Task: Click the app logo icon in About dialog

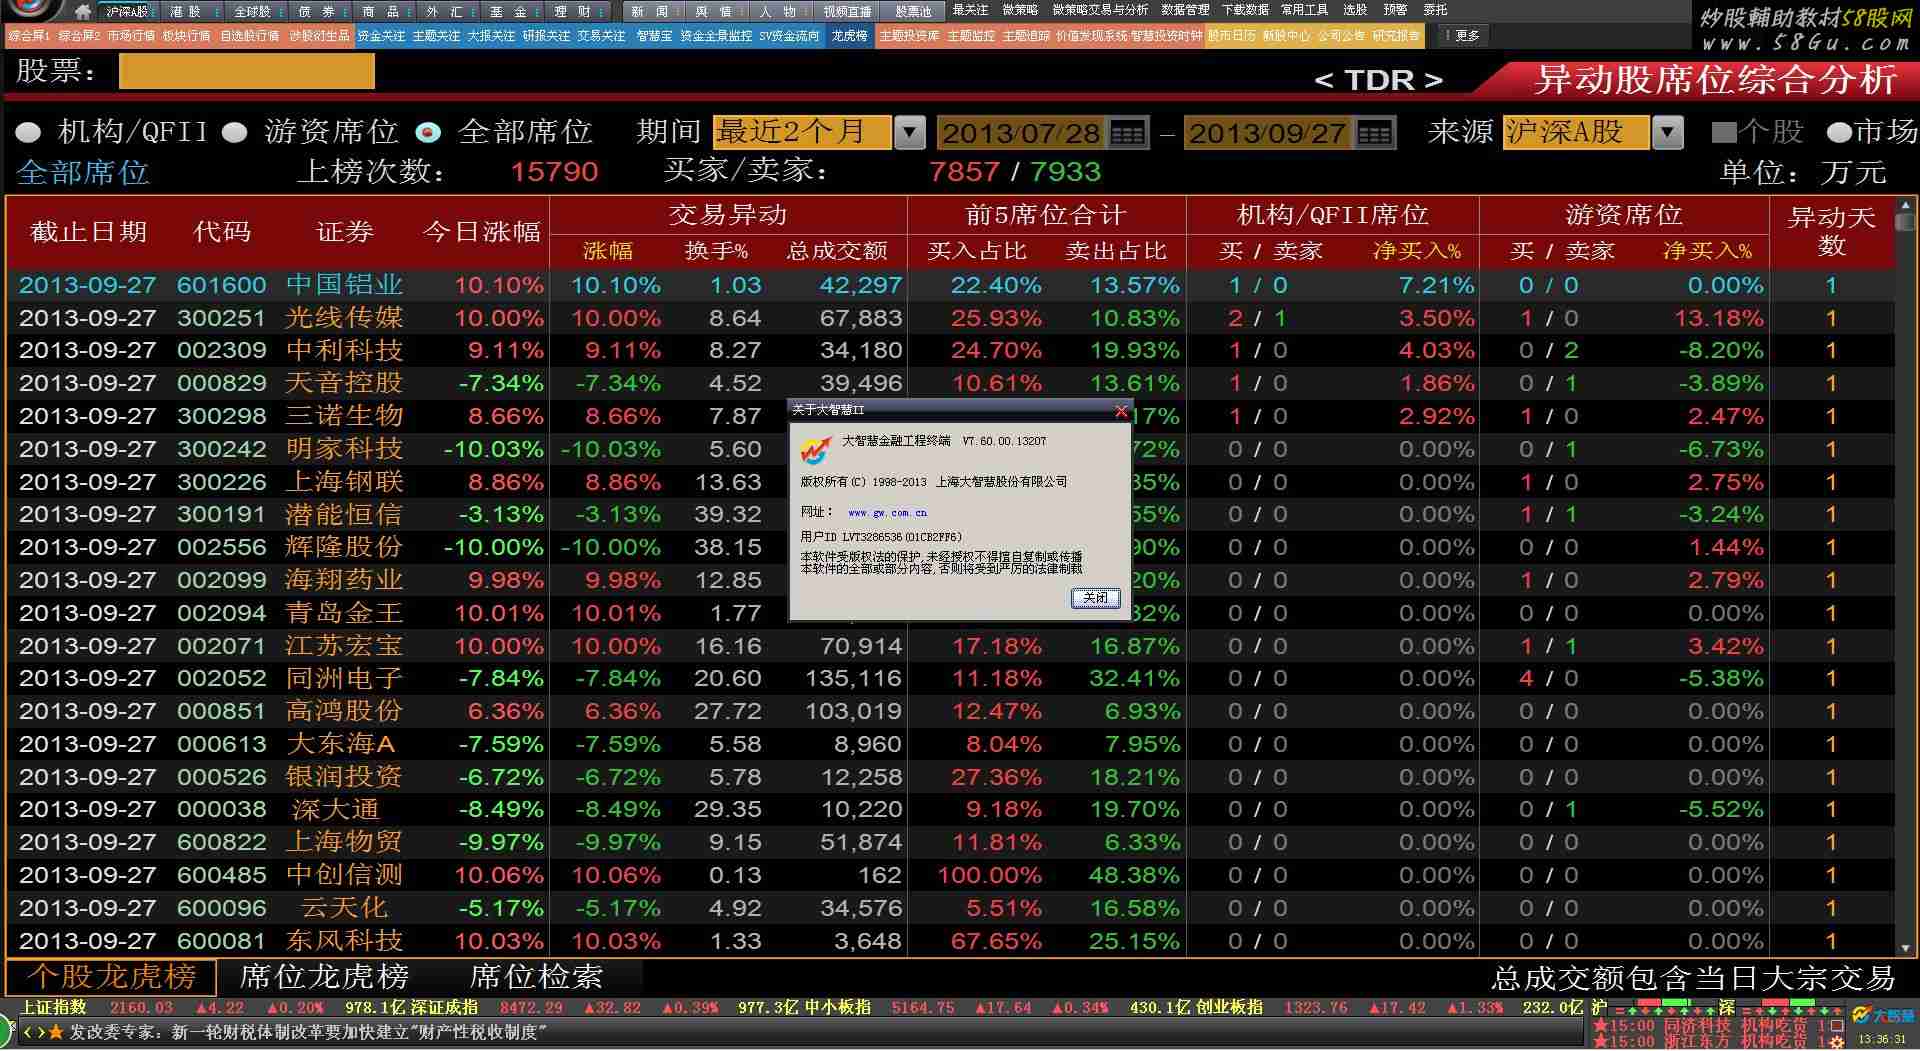Action: (x=816, y=451)
